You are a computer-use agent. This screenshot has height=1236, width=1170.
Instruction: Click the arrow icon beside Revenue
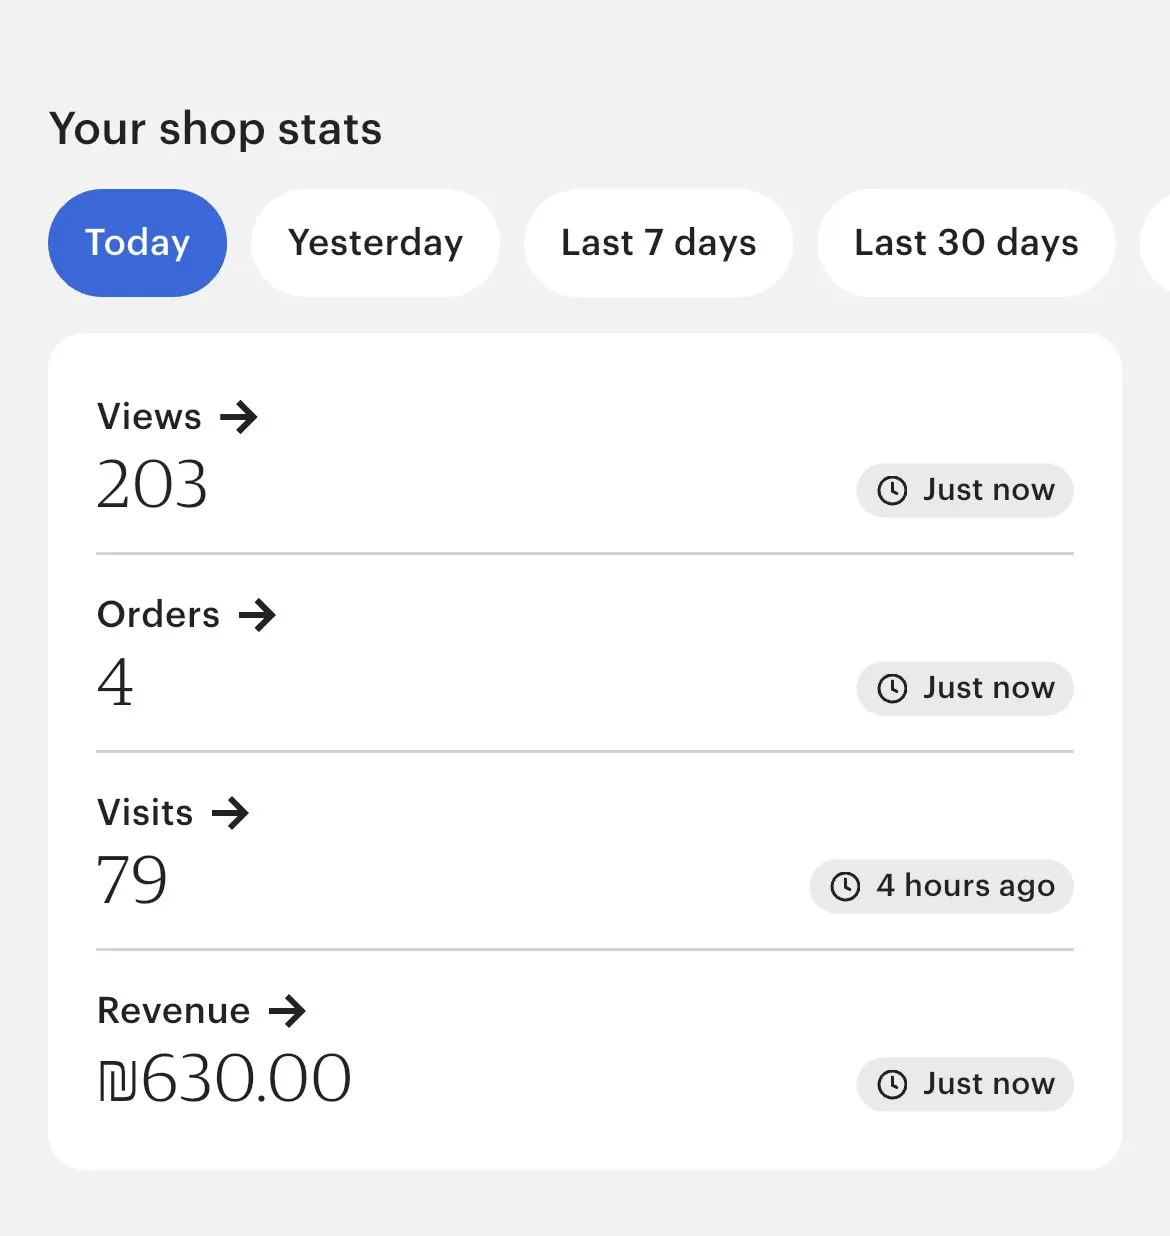pyautogui.click(x=287, y=1011)
